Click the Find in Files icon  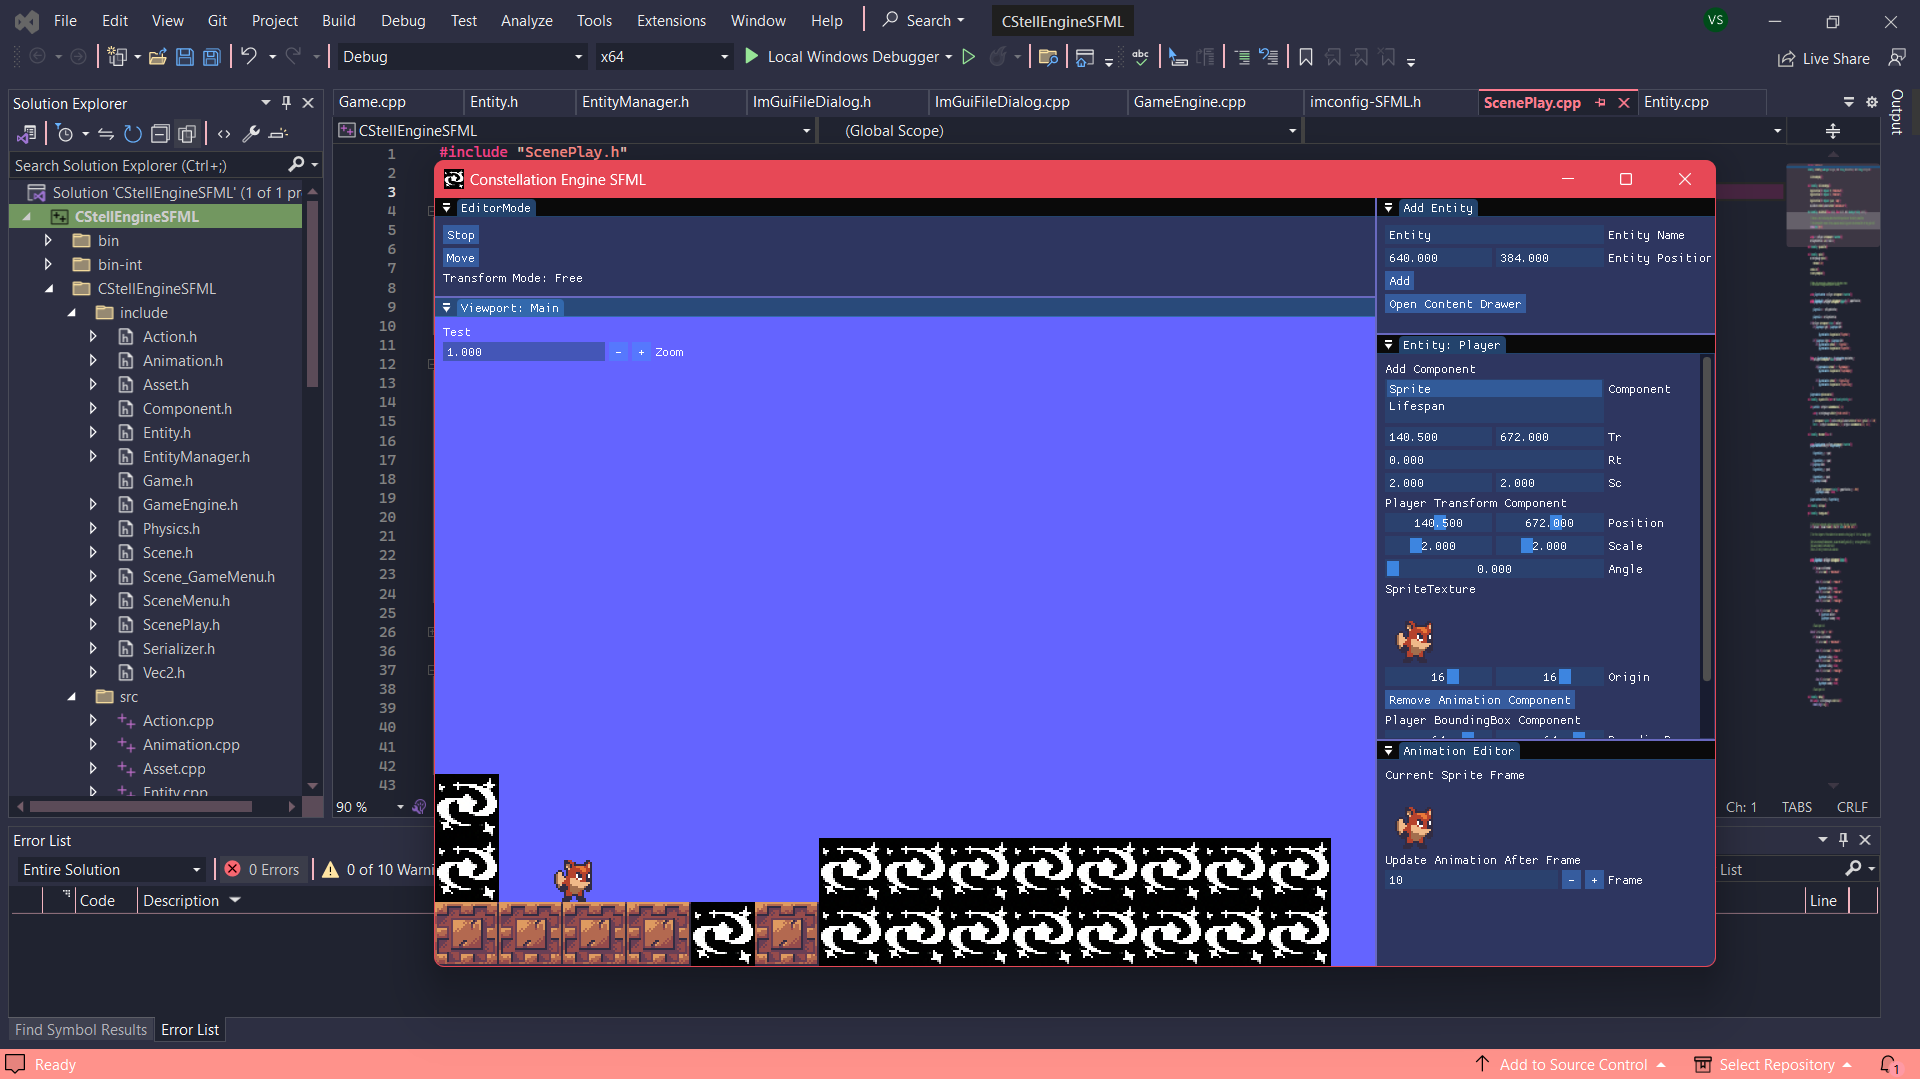(1047, 57)
